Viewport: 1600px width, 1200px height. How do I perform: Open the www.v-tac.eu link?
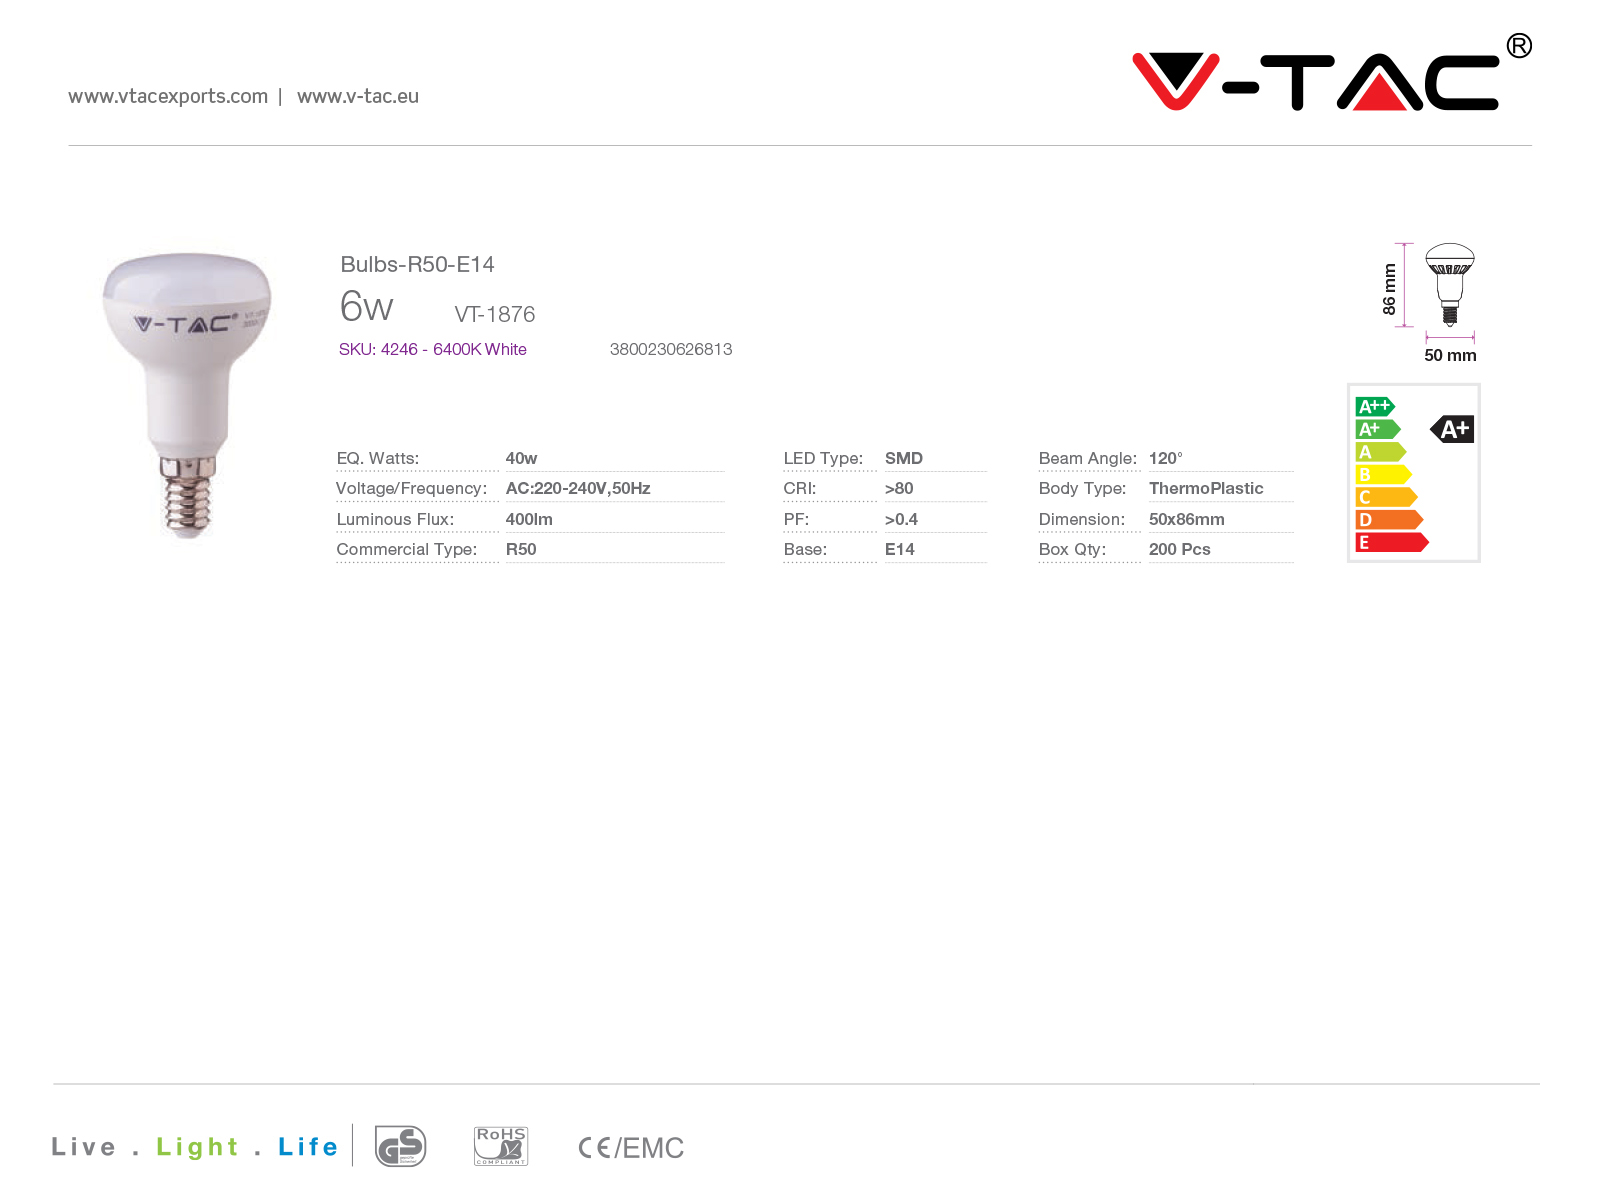coord(358,96)
